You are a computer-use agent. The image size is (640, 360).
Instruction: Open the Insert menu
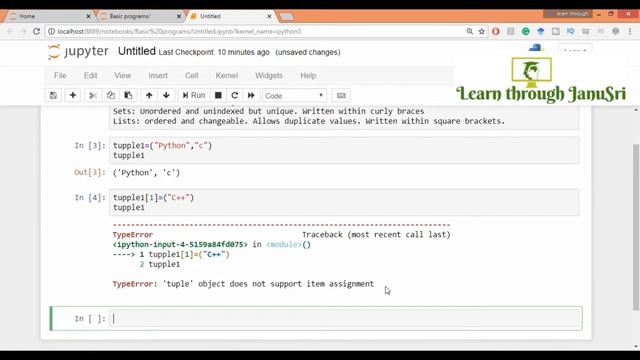click(x=158, y=76)
